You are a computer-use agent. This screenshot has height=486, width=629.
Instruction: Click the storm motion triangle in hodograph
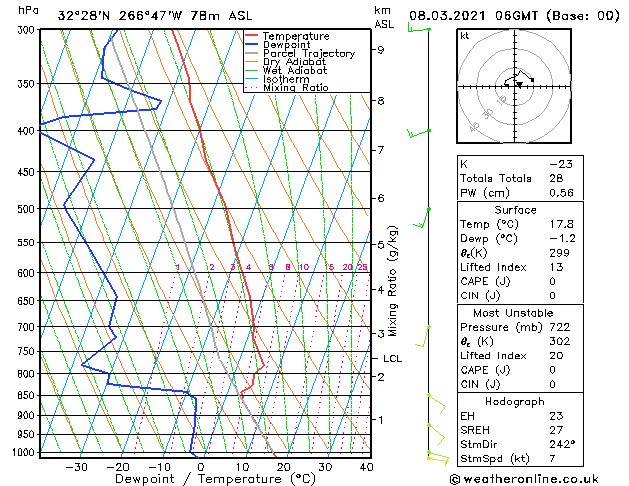[x=519, y=85]
